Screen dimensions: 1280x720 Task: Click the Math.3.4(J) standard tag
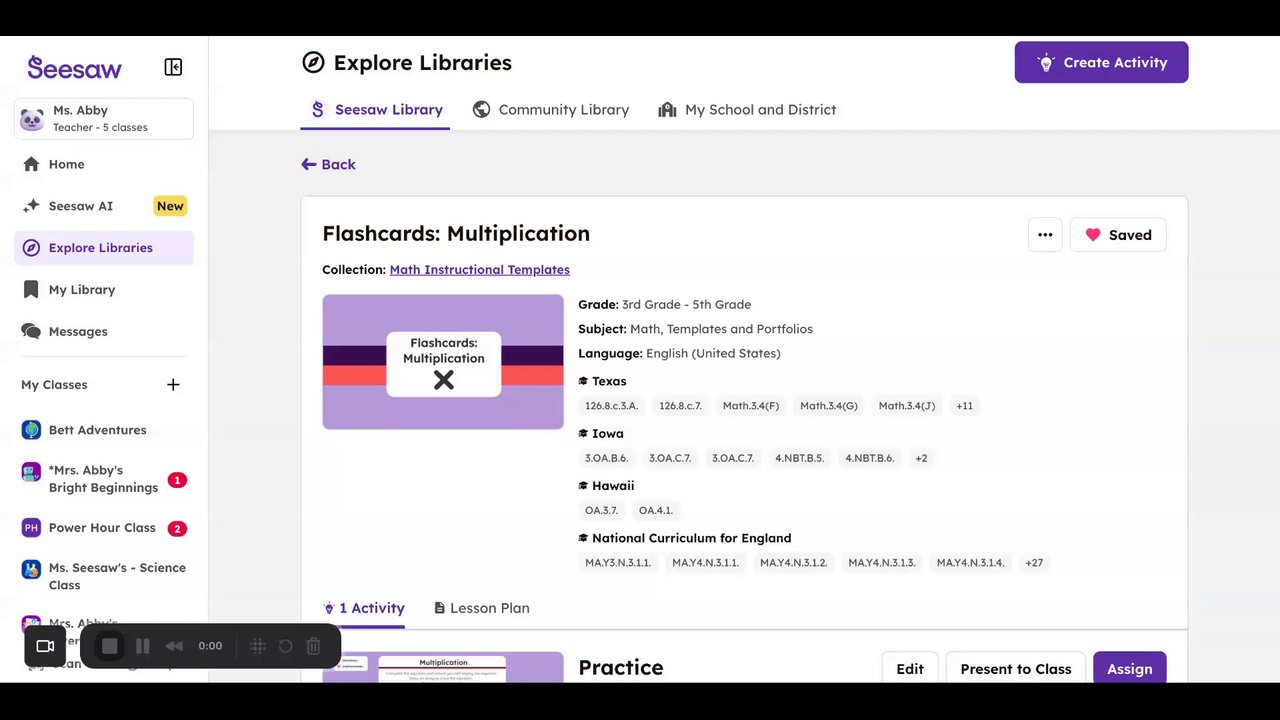coord(907,406)
